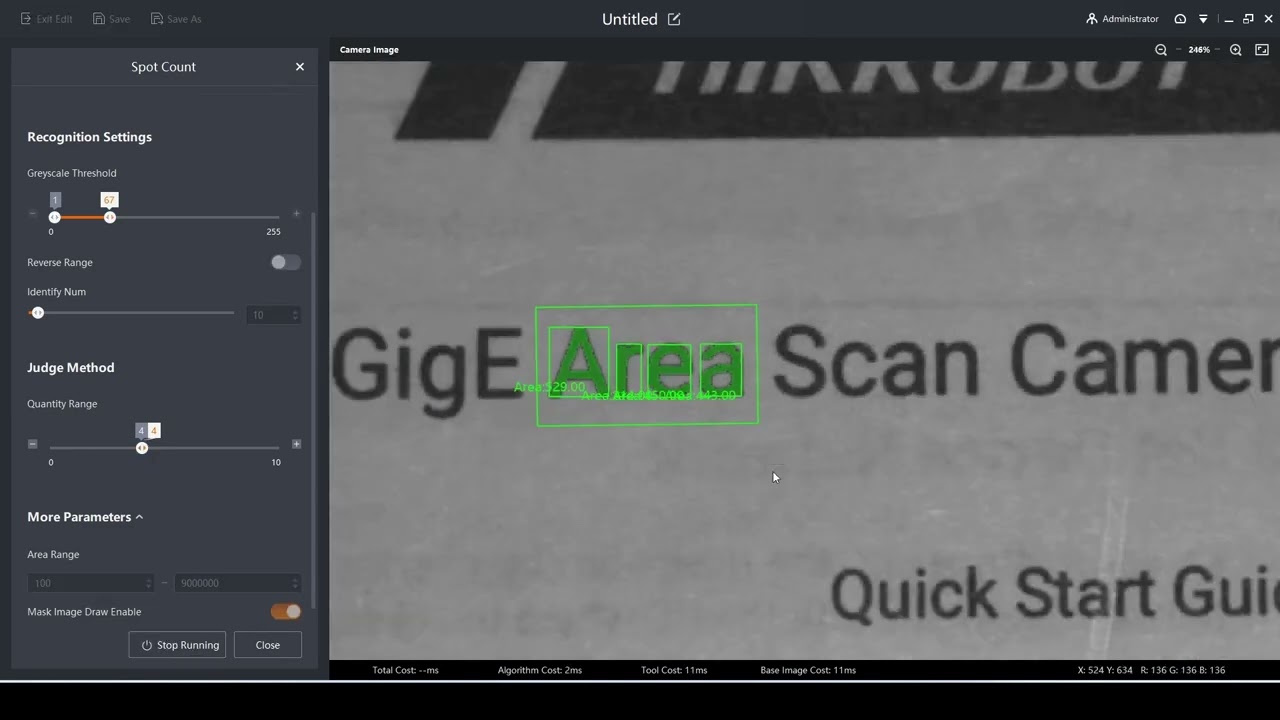Screen dimensions: 1280x720
Task: Disable Mask Image Draw Enable switch
Action: click(286, 612)
